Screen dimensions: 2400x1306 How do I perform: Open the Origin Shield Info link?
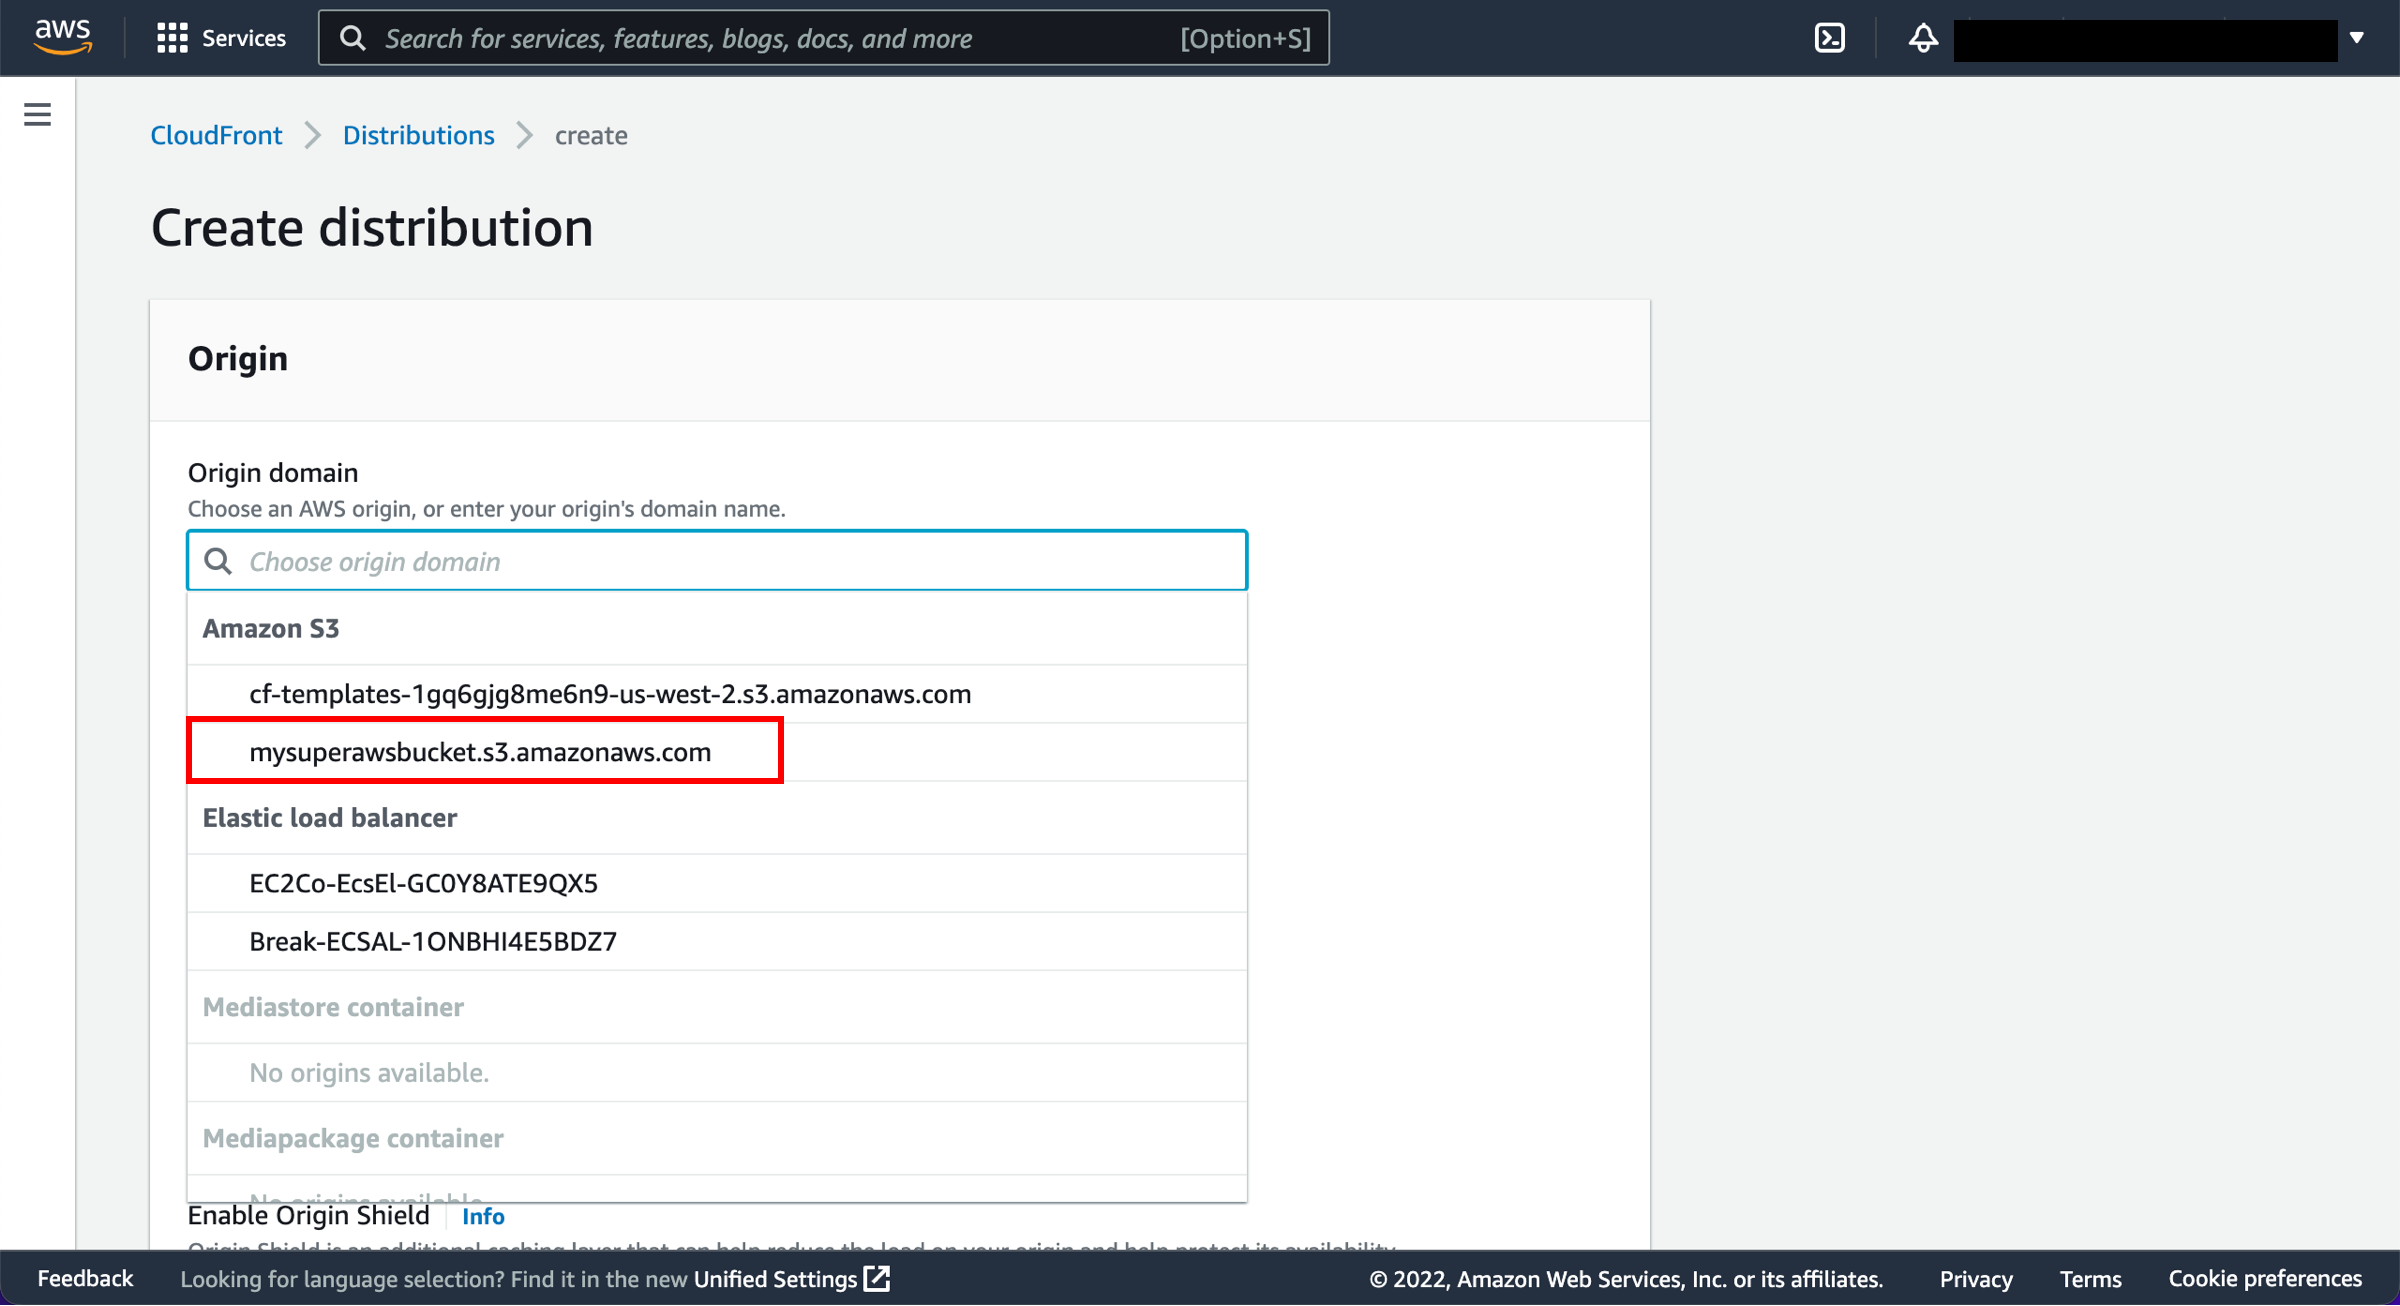[483, 1216]
